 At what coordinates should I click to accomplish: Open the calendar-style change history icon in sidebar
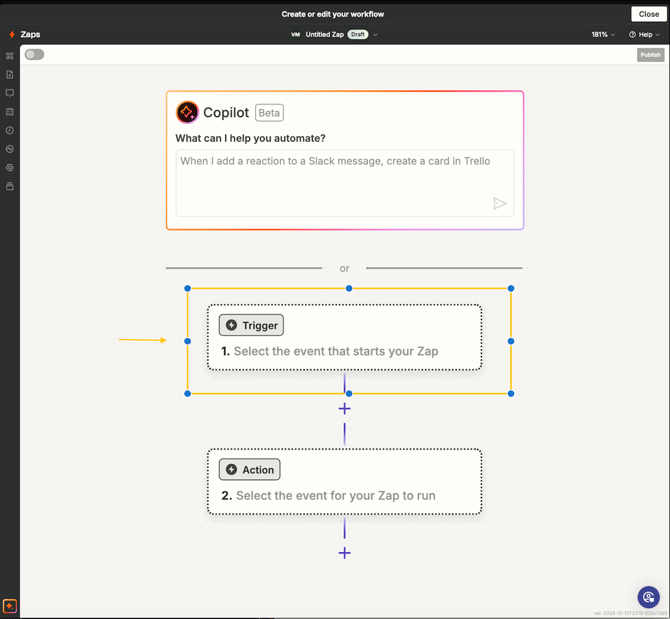point(10,112)
